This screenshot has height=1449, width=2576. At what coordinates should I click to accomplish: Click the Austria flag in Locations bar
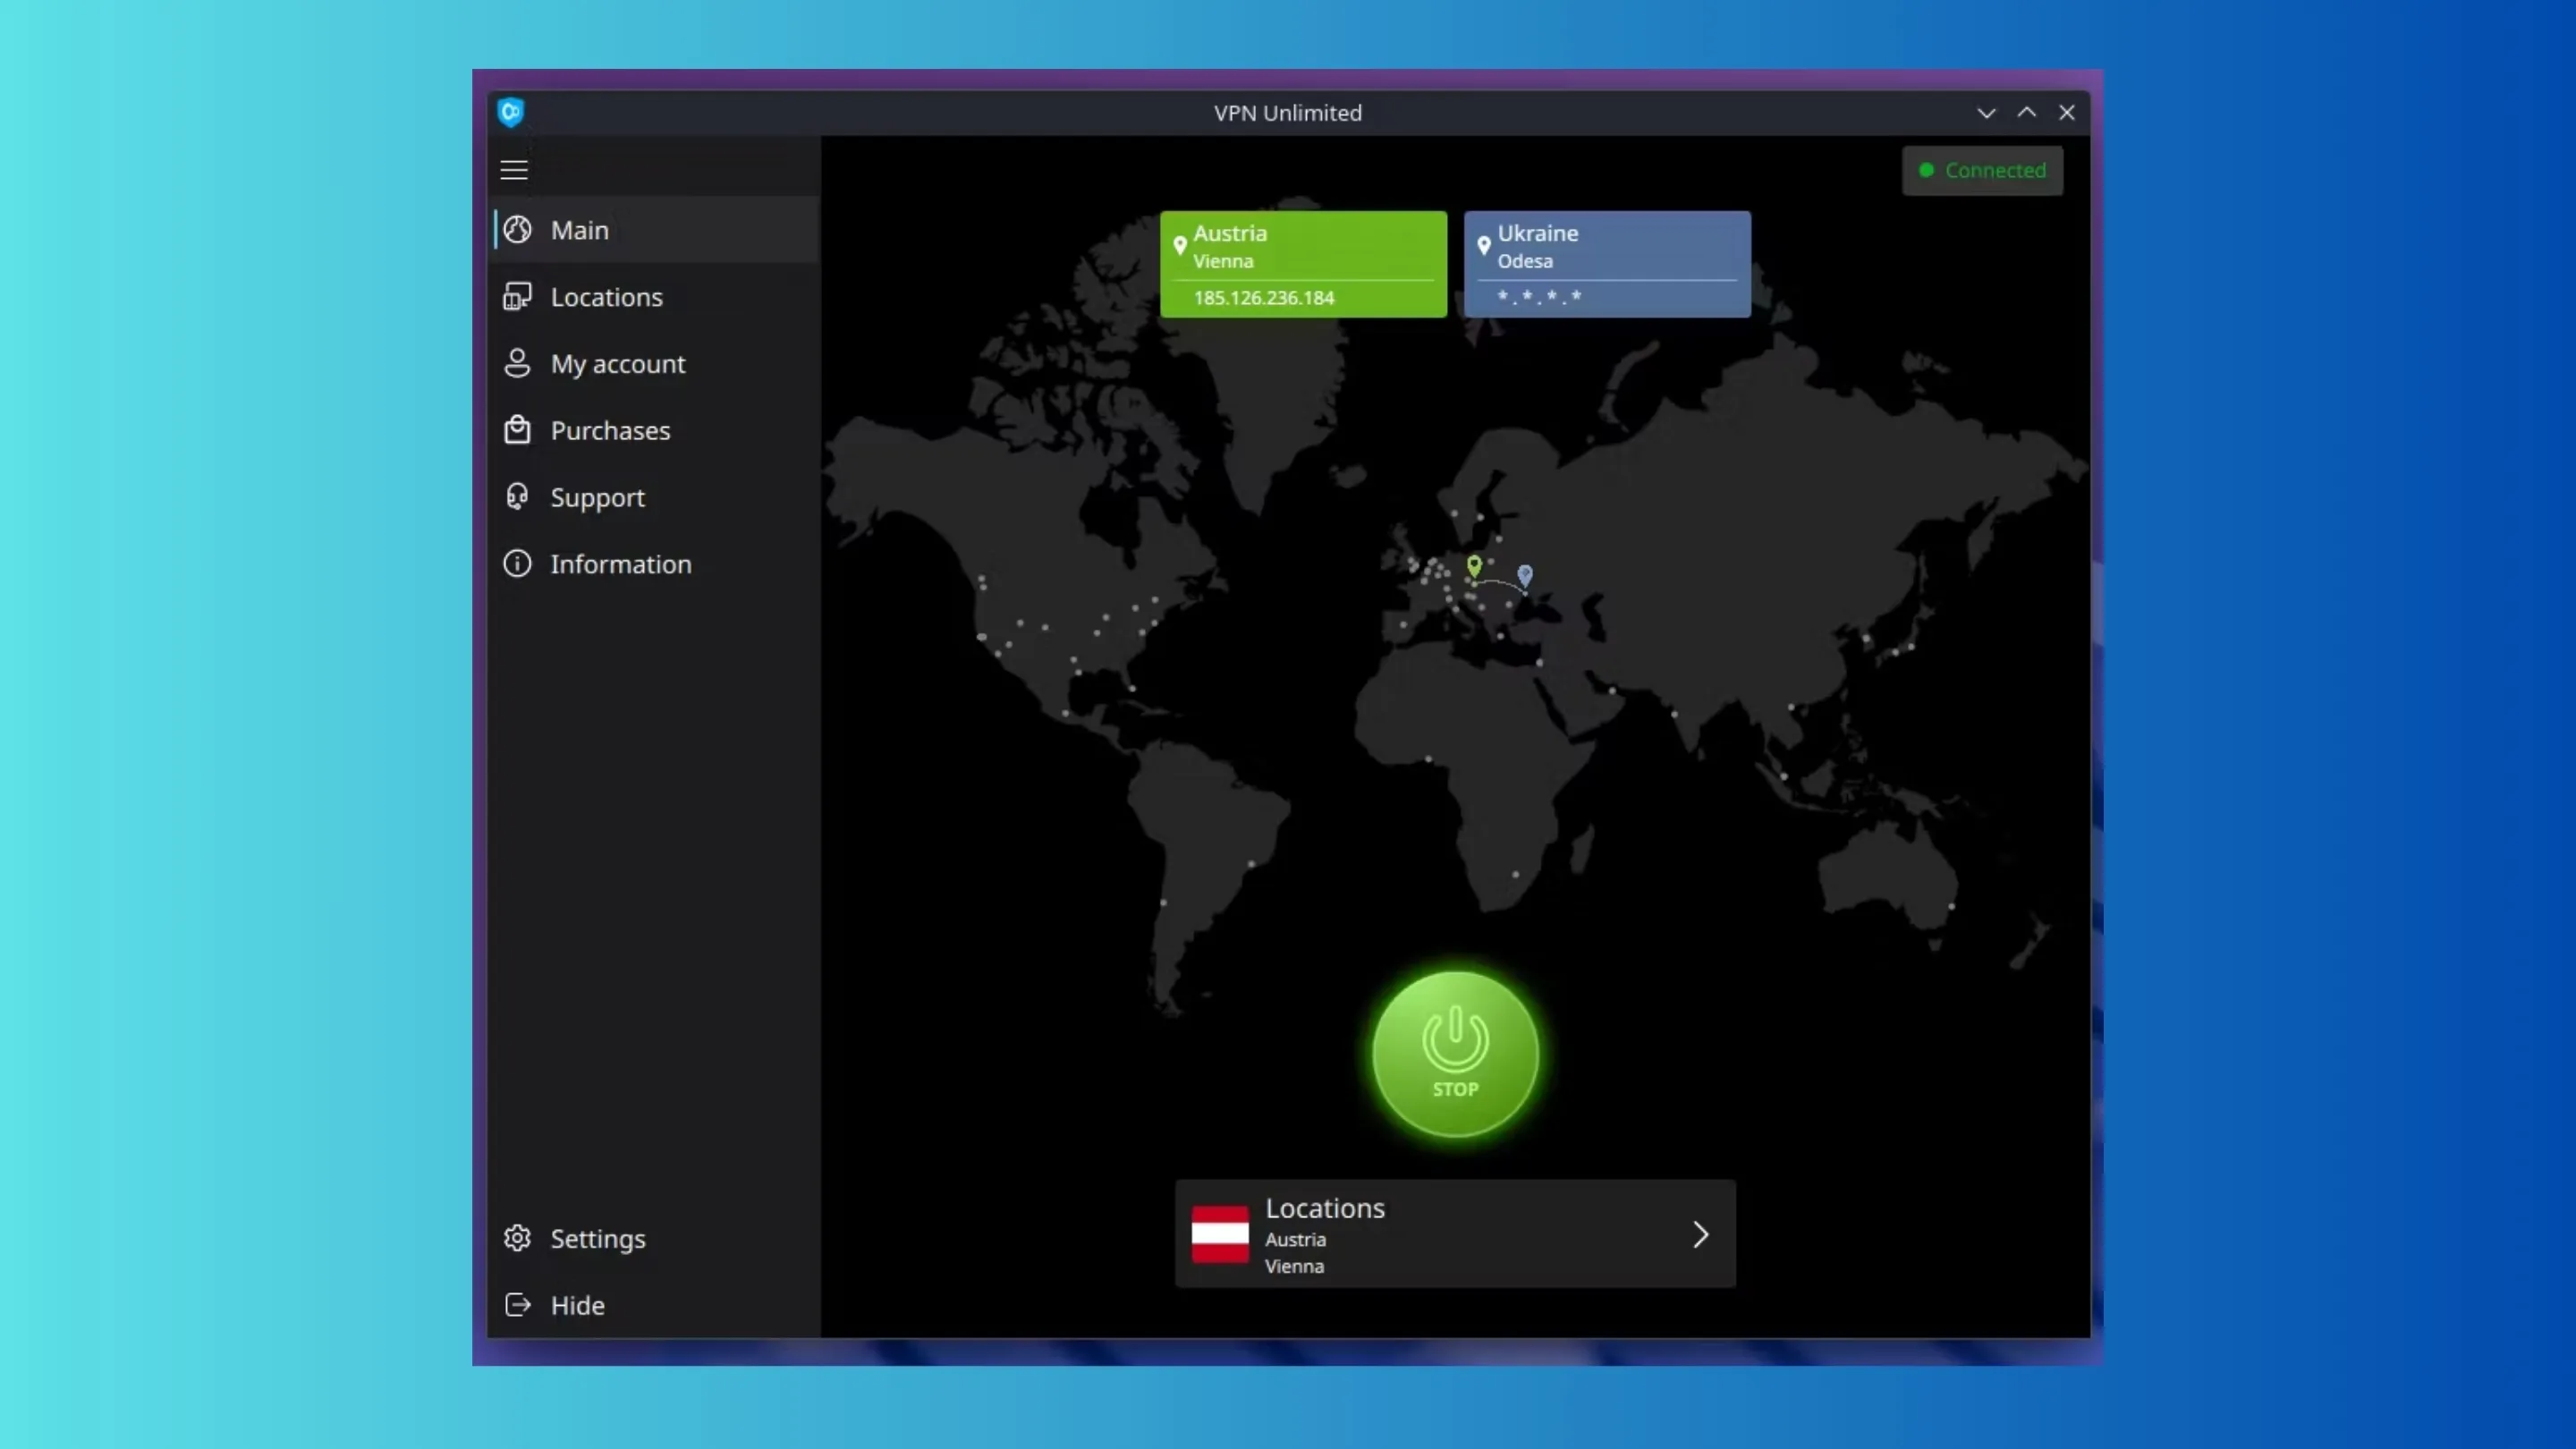[x=1220, y=1235]
